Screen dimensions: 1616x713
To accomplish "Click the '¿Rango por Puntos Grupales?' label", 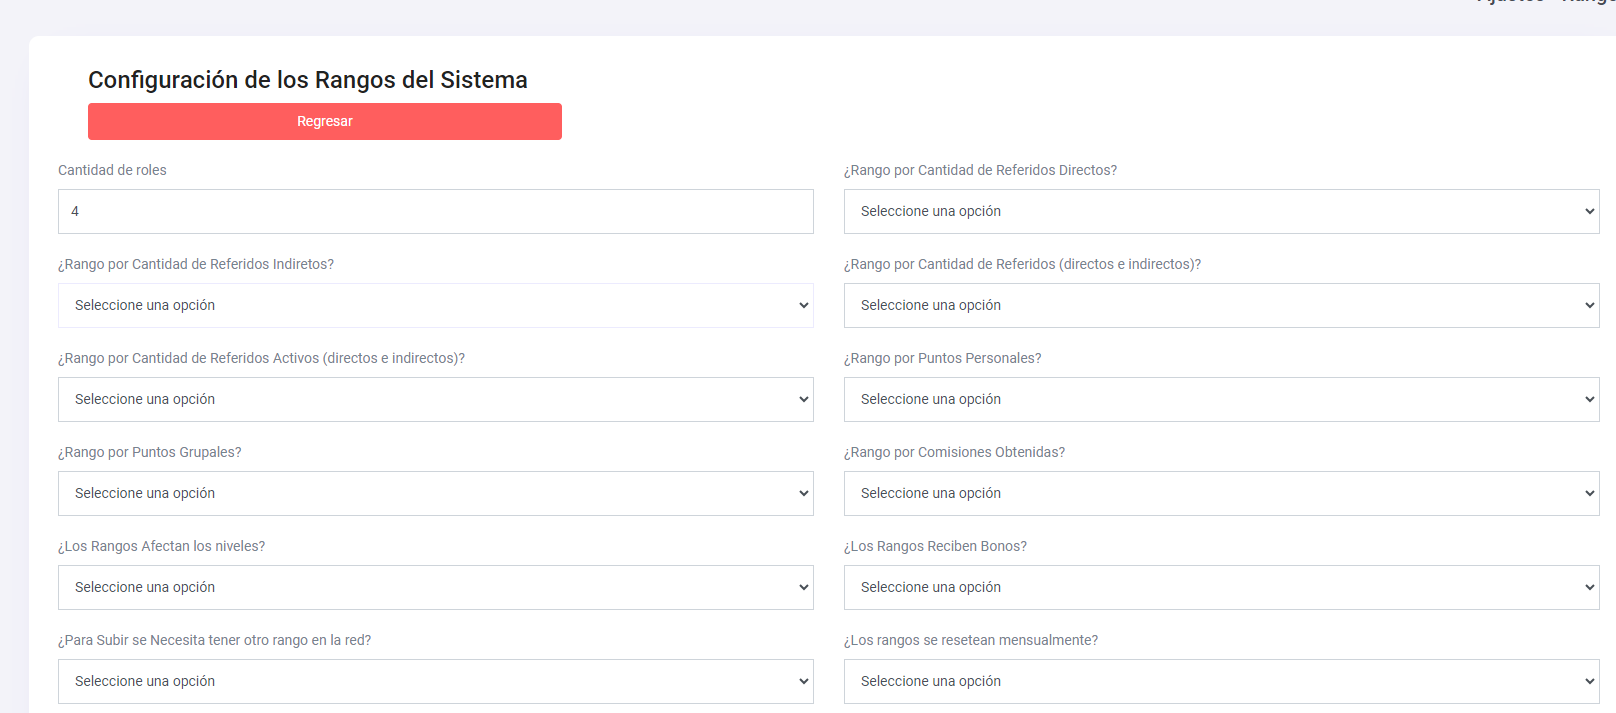I will (x=150, y=452).
